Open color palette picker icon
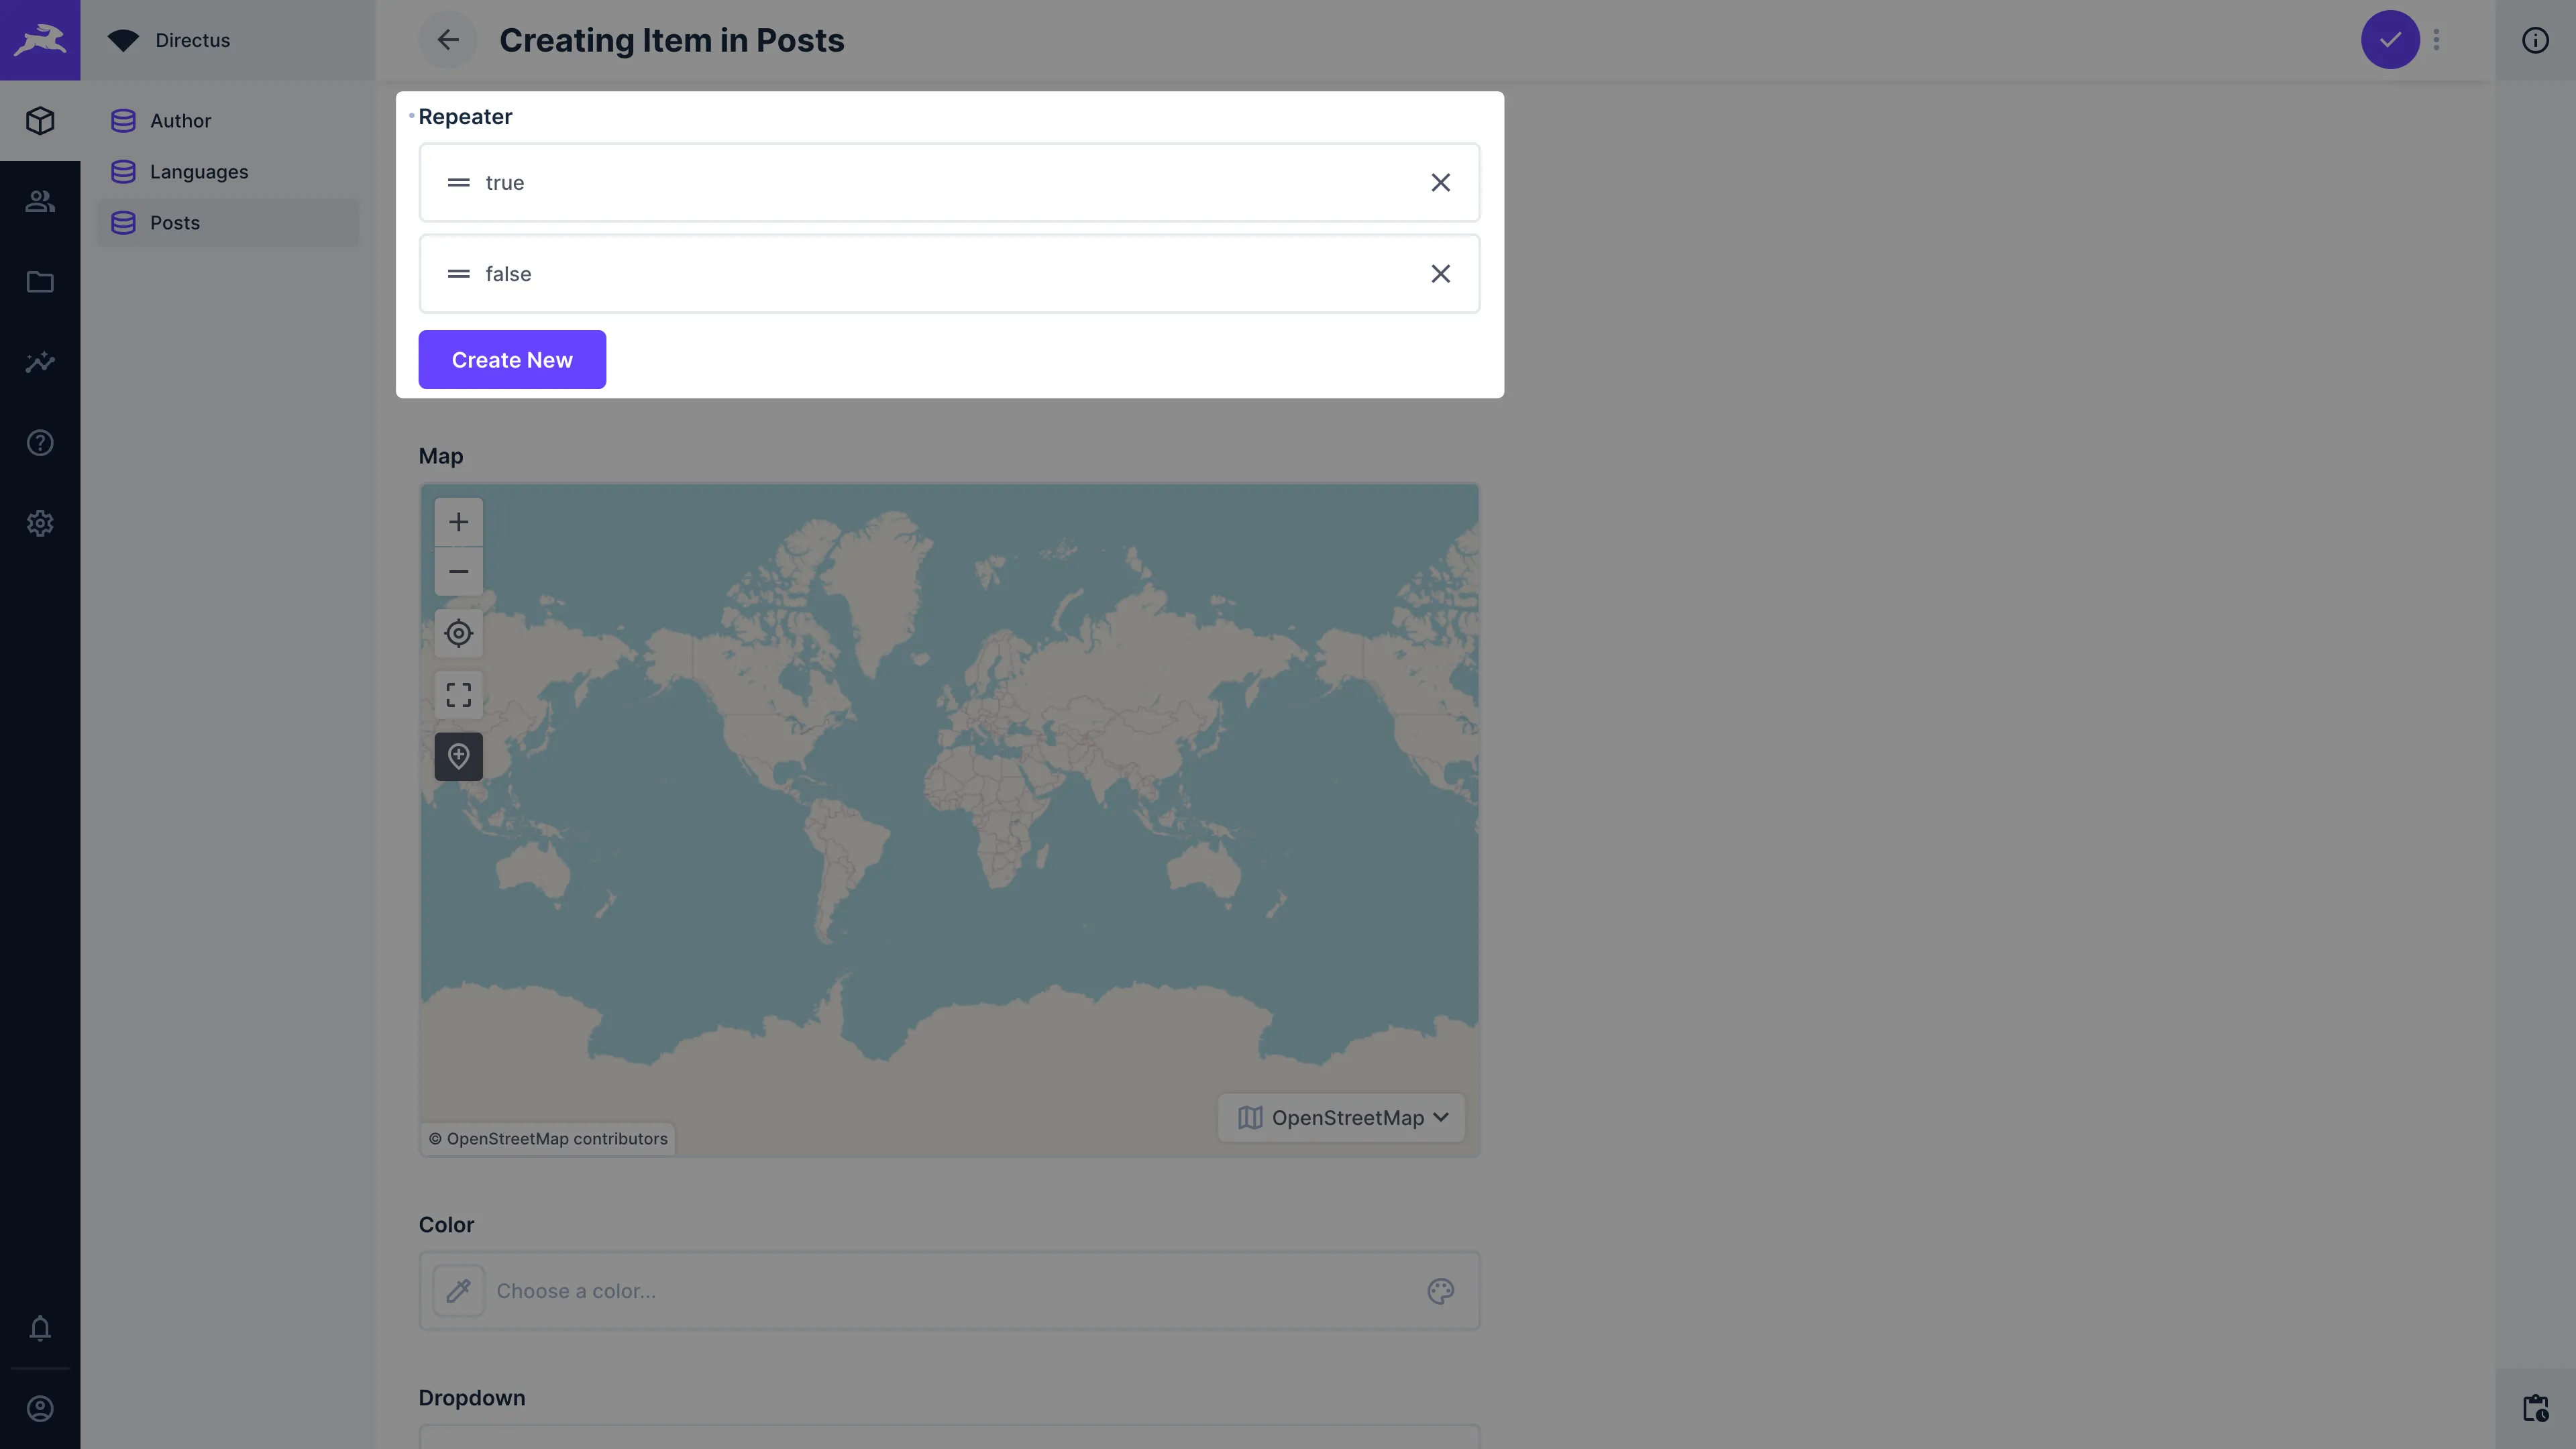This screenshot has width=2576, height=1449. [1440, 1291]
